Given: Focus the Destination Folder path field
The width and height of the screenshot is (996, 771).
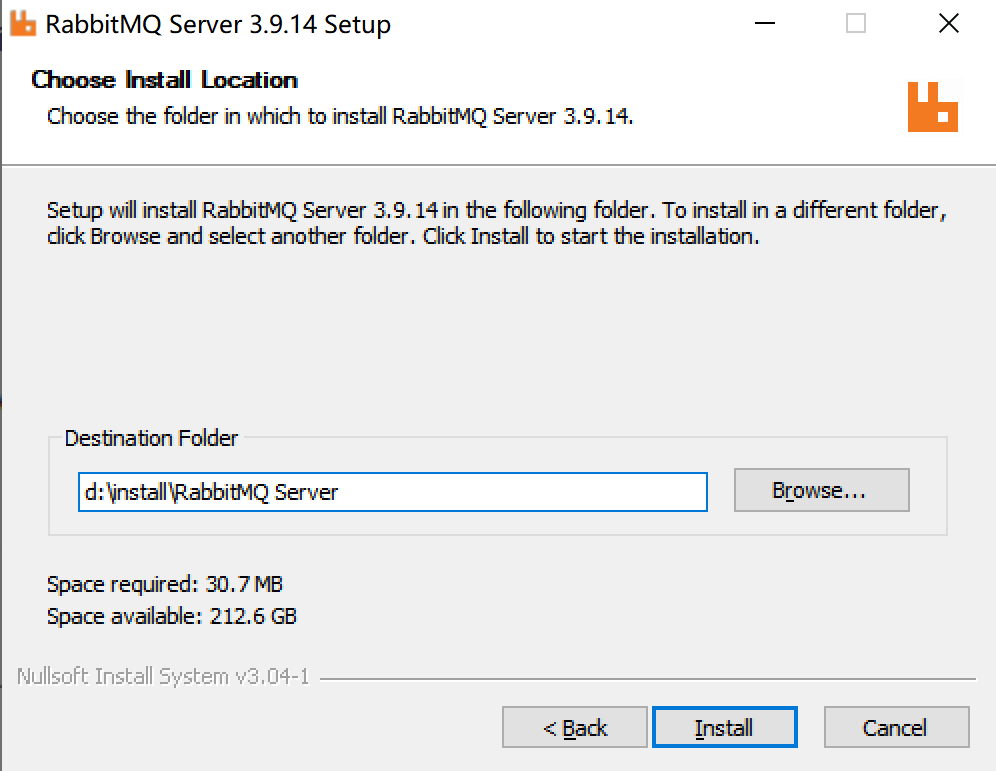Looking at the screenshot, I should pos(393,492).
